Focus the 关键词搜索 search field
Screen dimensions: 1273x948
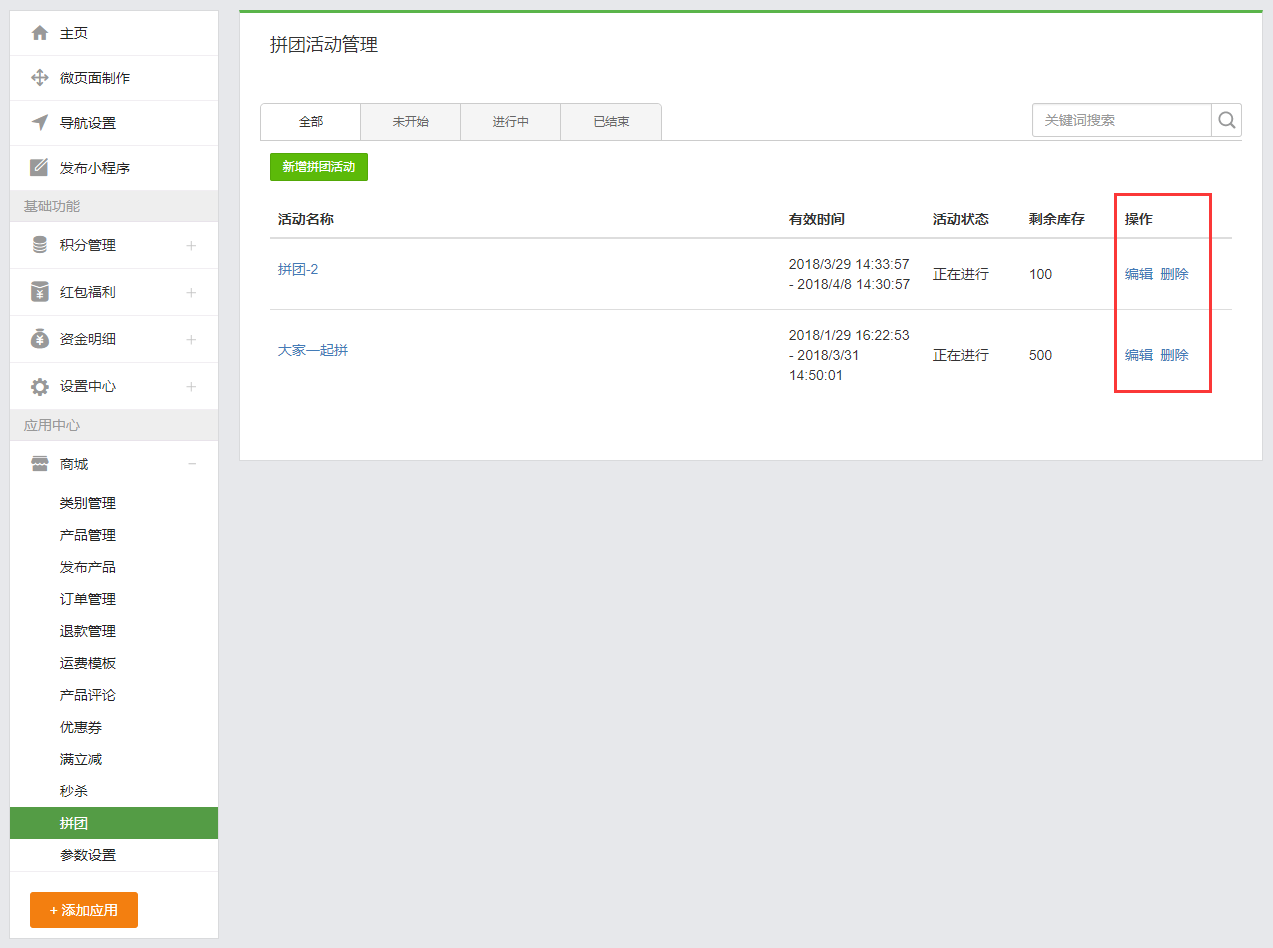1121,120
